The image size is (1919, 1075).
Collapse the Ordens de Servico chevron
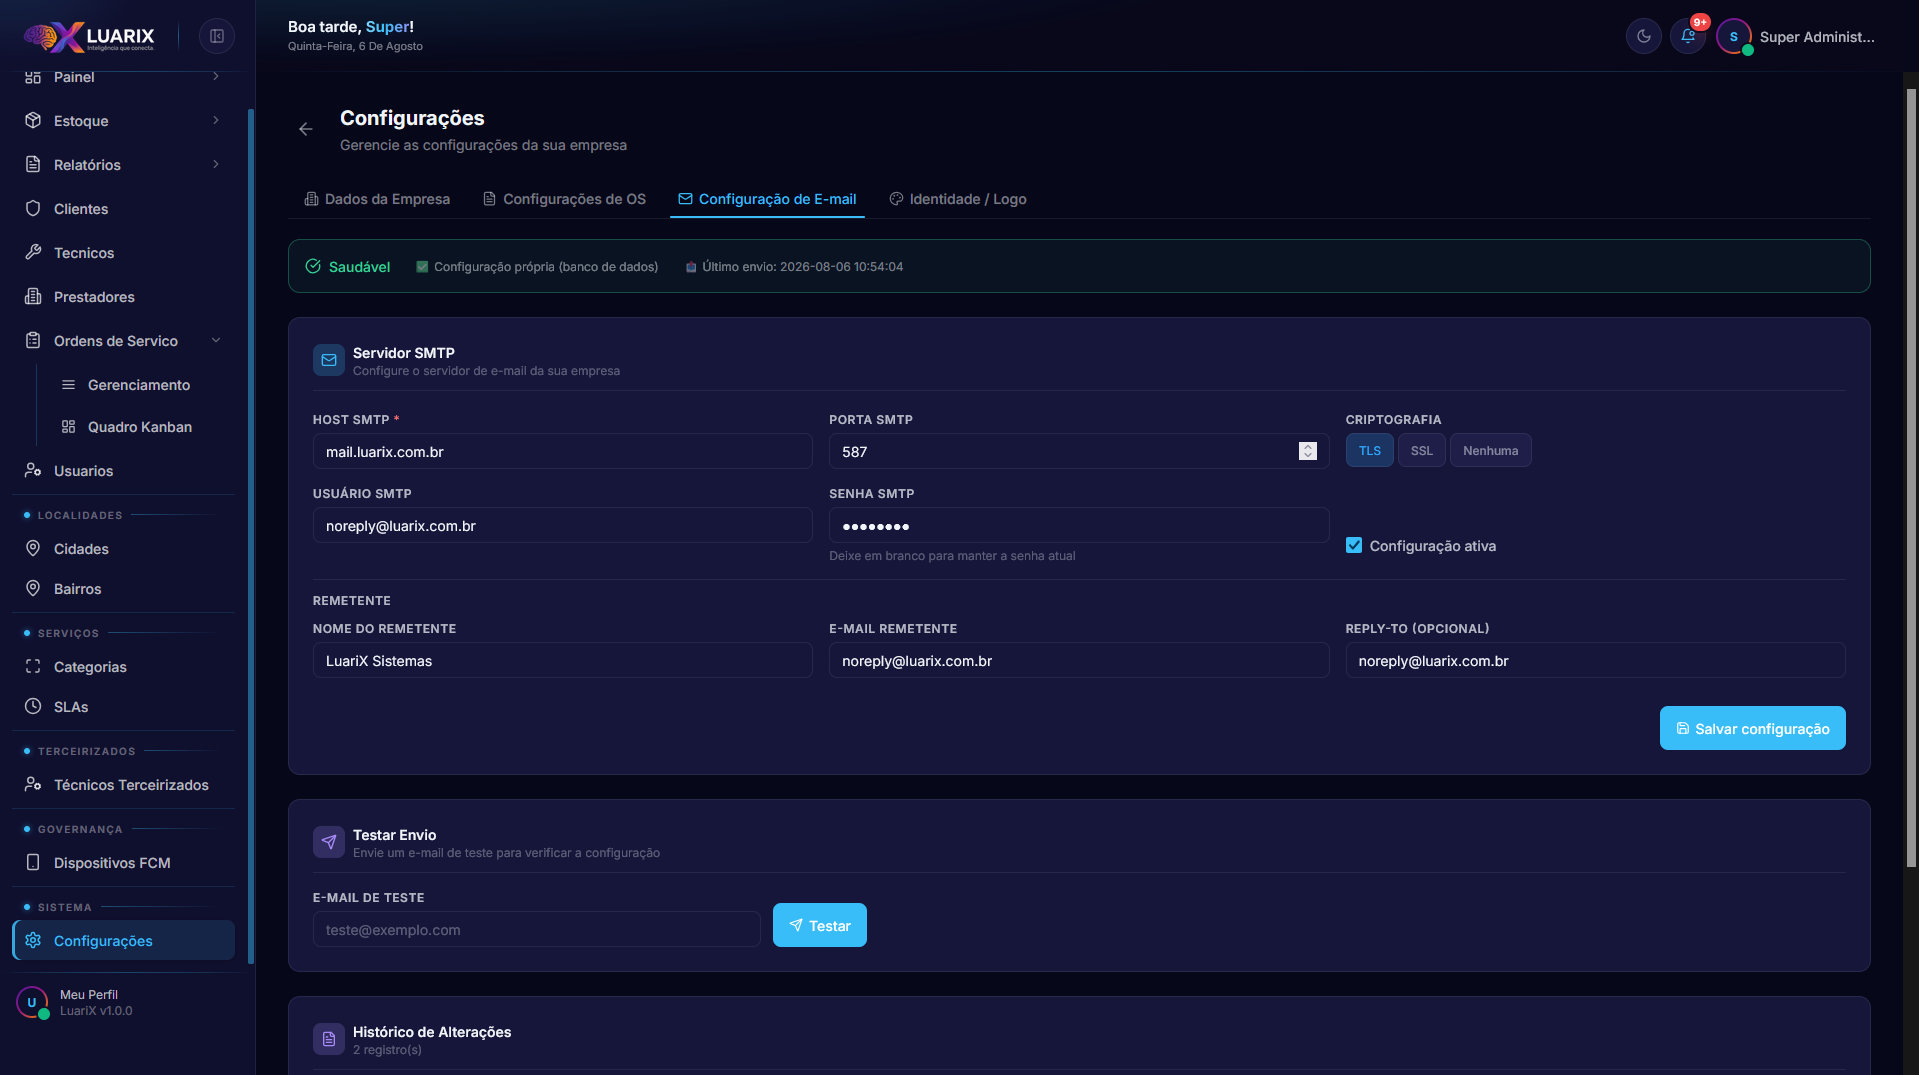pyautogui.click(x=216, y=340)
